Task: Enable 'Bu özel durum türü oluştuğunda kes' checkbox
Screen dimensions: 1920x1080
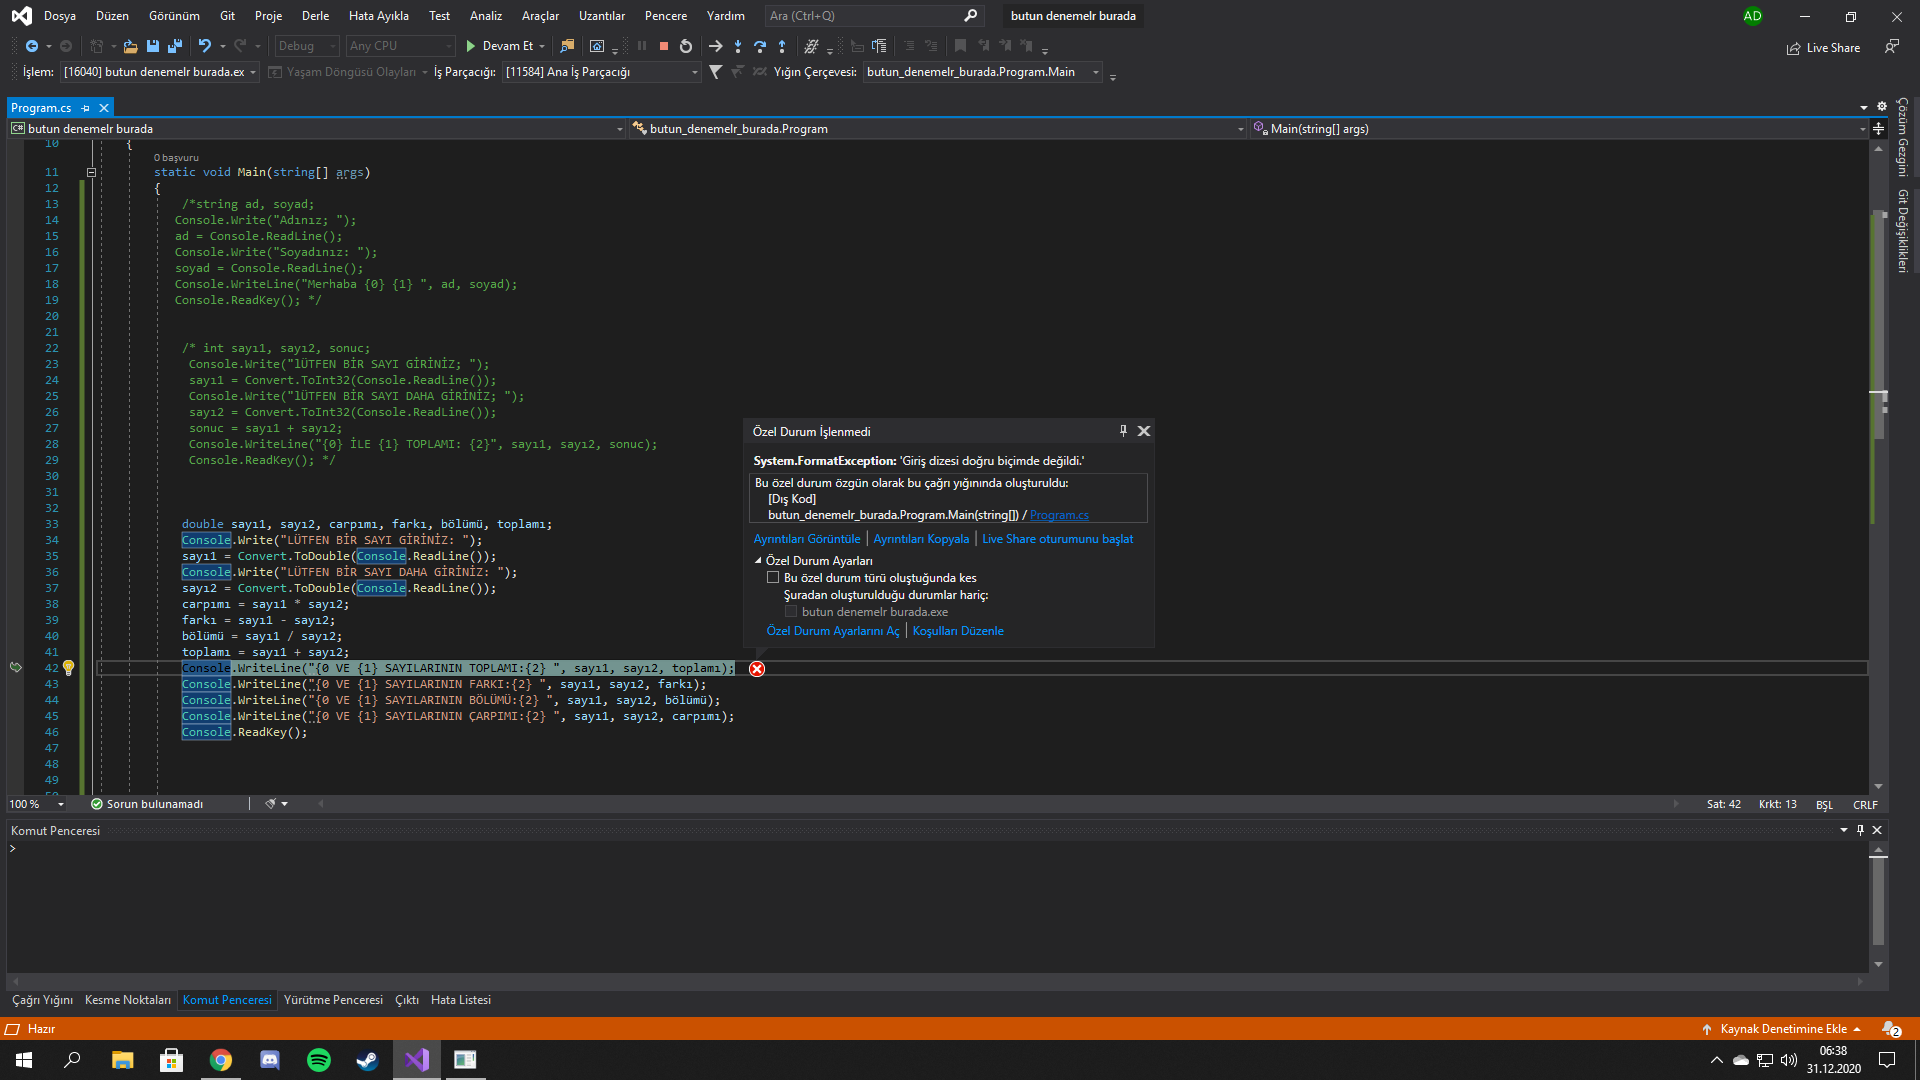Action: (773, 578)
